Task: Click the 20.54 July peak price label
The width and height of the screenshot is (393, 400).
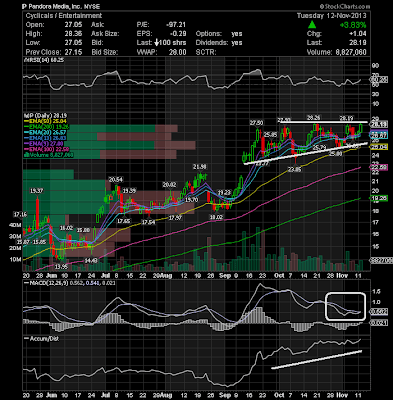Action: tap(116, 180)
